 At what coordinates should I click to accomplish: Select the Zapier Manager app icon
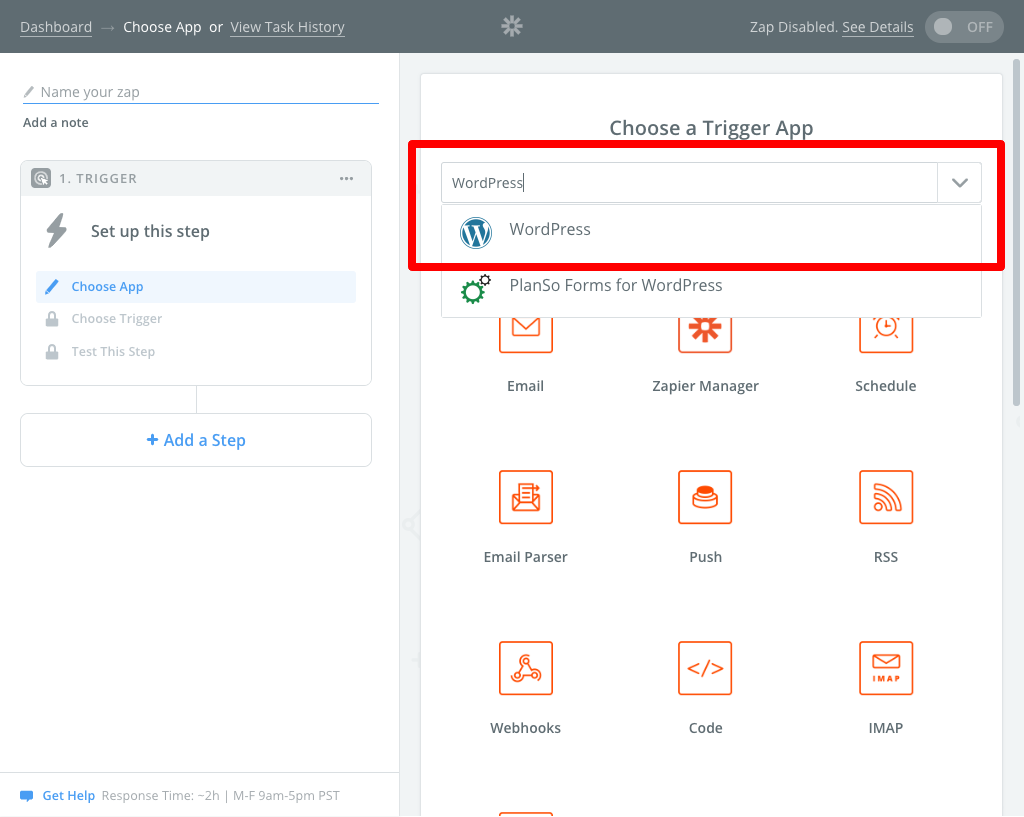[705, 335]
